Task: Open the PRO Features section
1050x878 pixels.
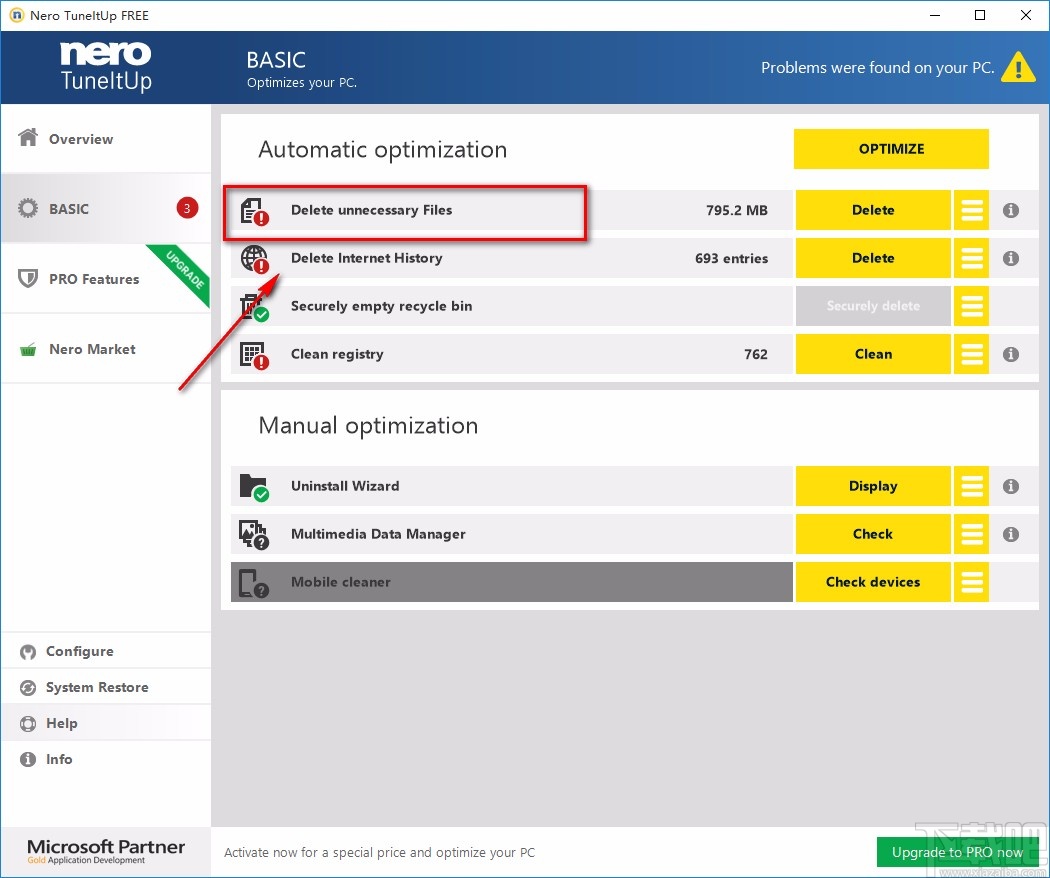Action: pyautogui.click(x=106, y=279)
